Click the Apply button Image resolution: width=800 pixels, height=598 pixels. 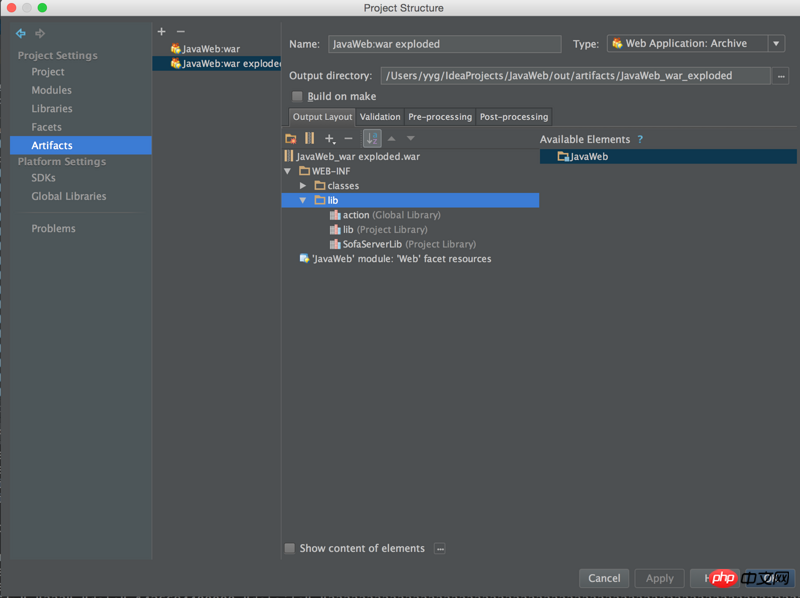659,579
